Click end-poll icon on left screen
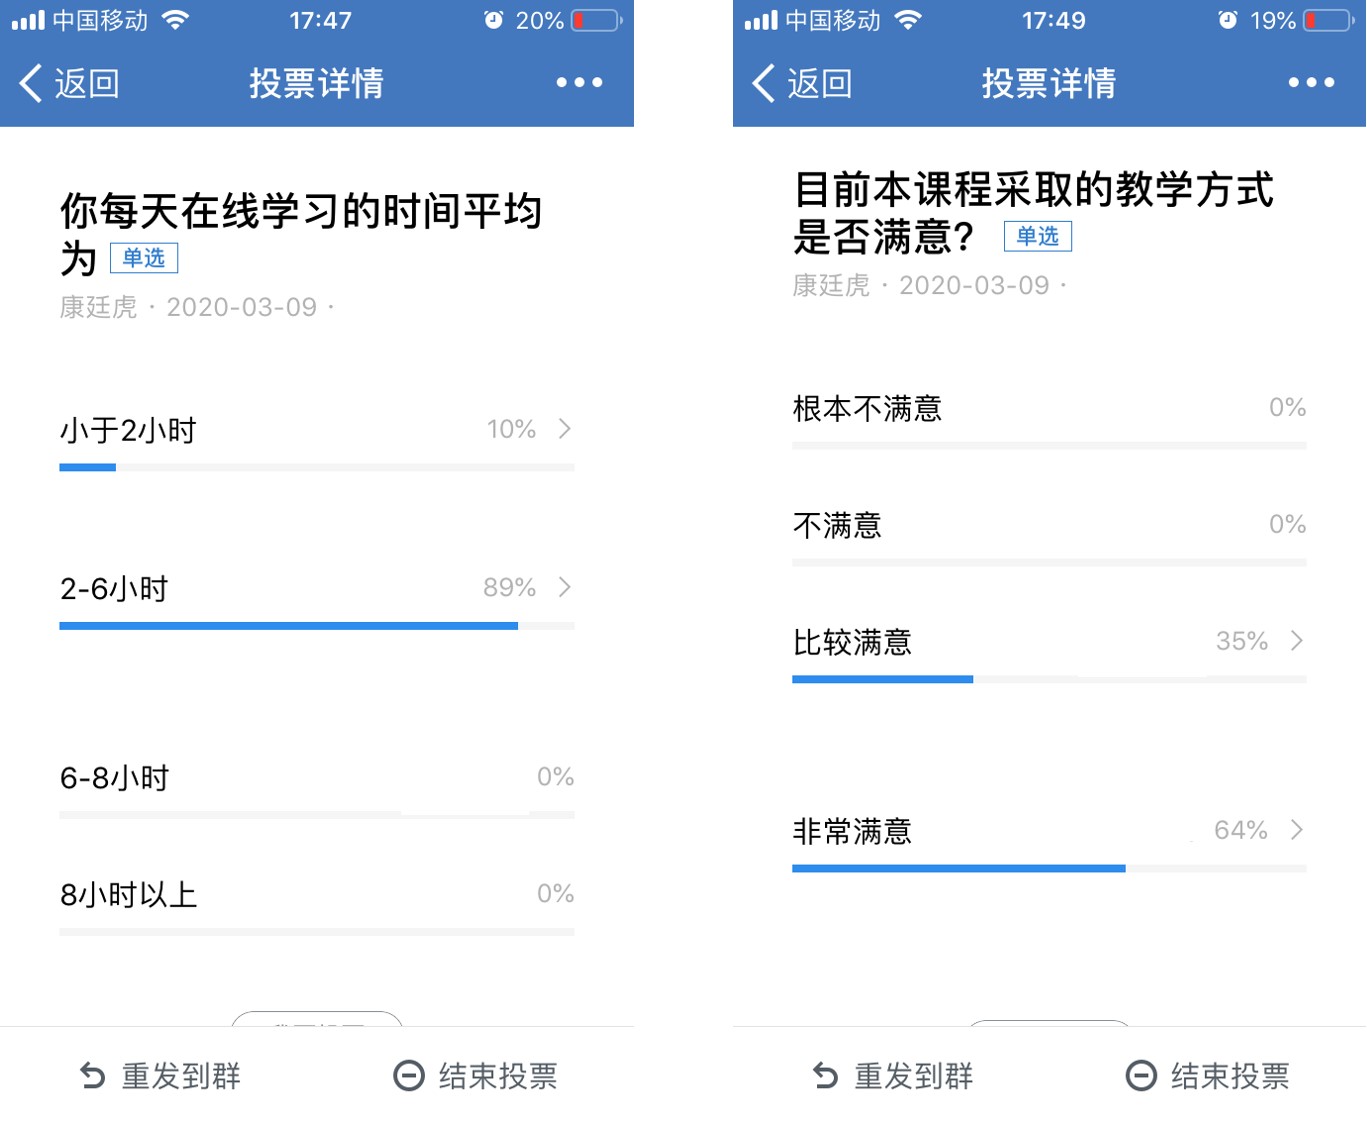 point(408,1076)
